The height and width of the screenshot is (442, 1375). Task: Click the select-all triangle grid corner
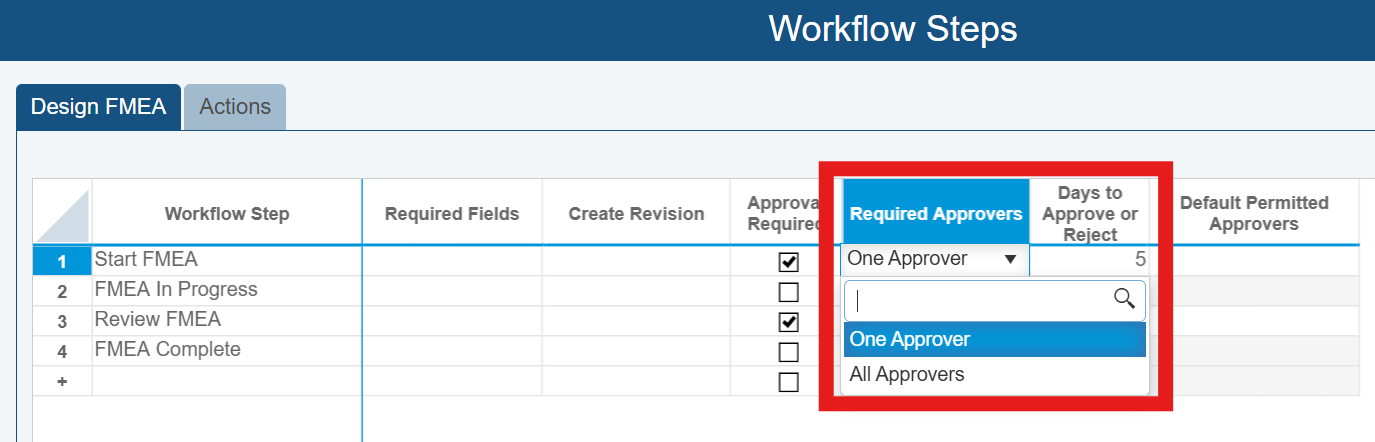point(62,212)
